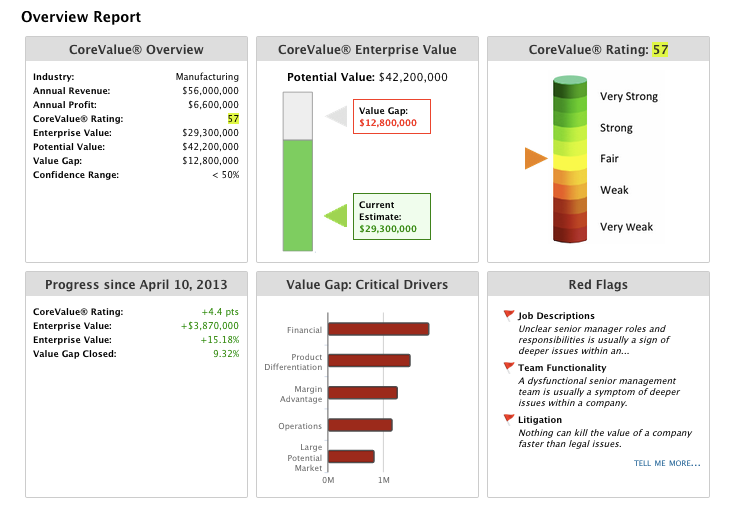This screenshot has height=519, width=734.
Task: Click the Litigation red flag title
Action: (540, 419)
